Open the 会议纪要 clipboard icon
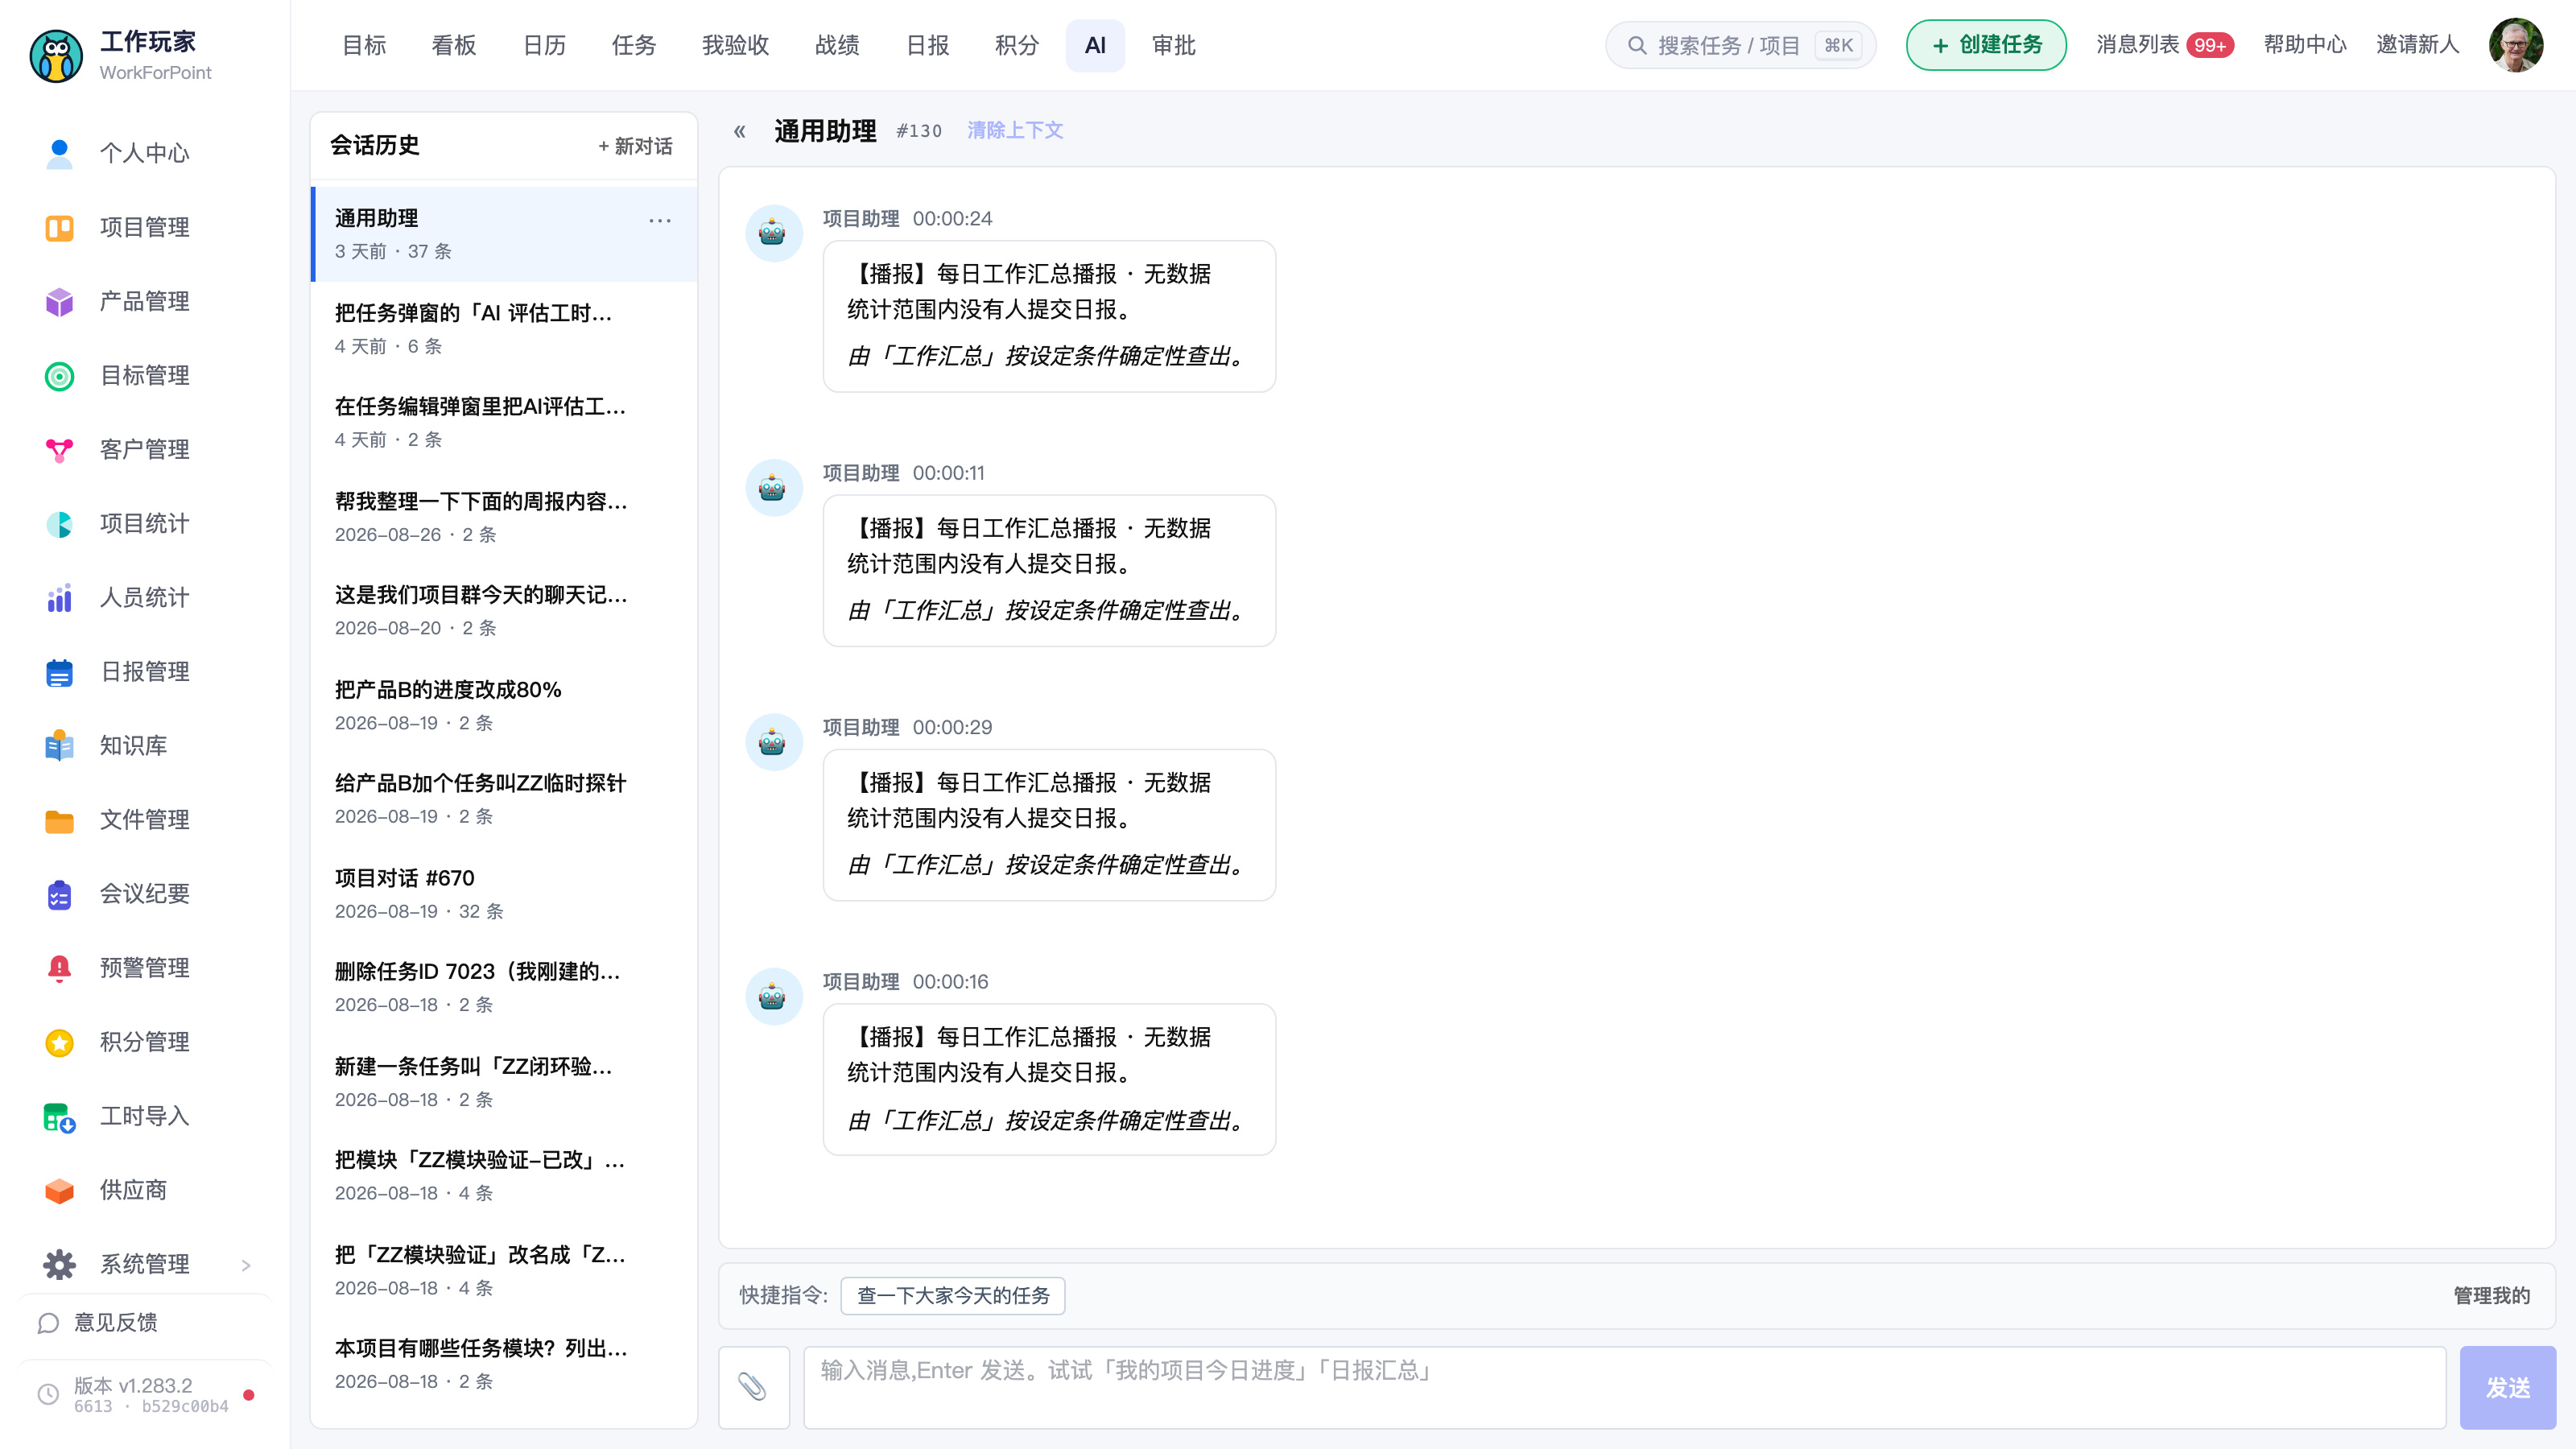 (59, 894)
